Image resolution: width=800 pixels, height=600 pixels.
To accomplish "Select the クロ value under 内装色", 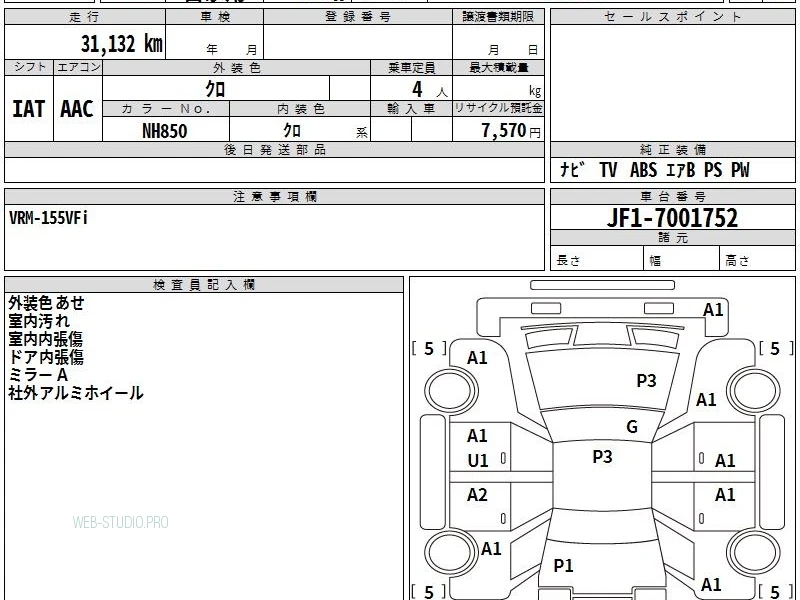I will [x=292, y=131].
